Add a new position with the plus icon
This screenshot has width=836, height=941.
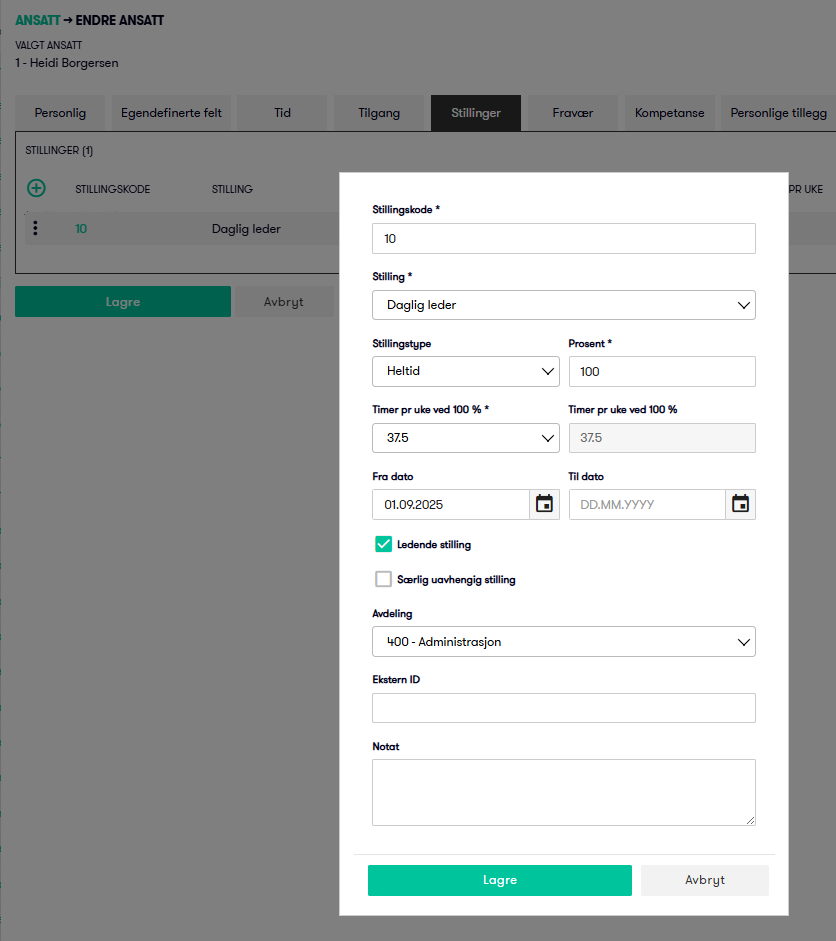[36, 188]
